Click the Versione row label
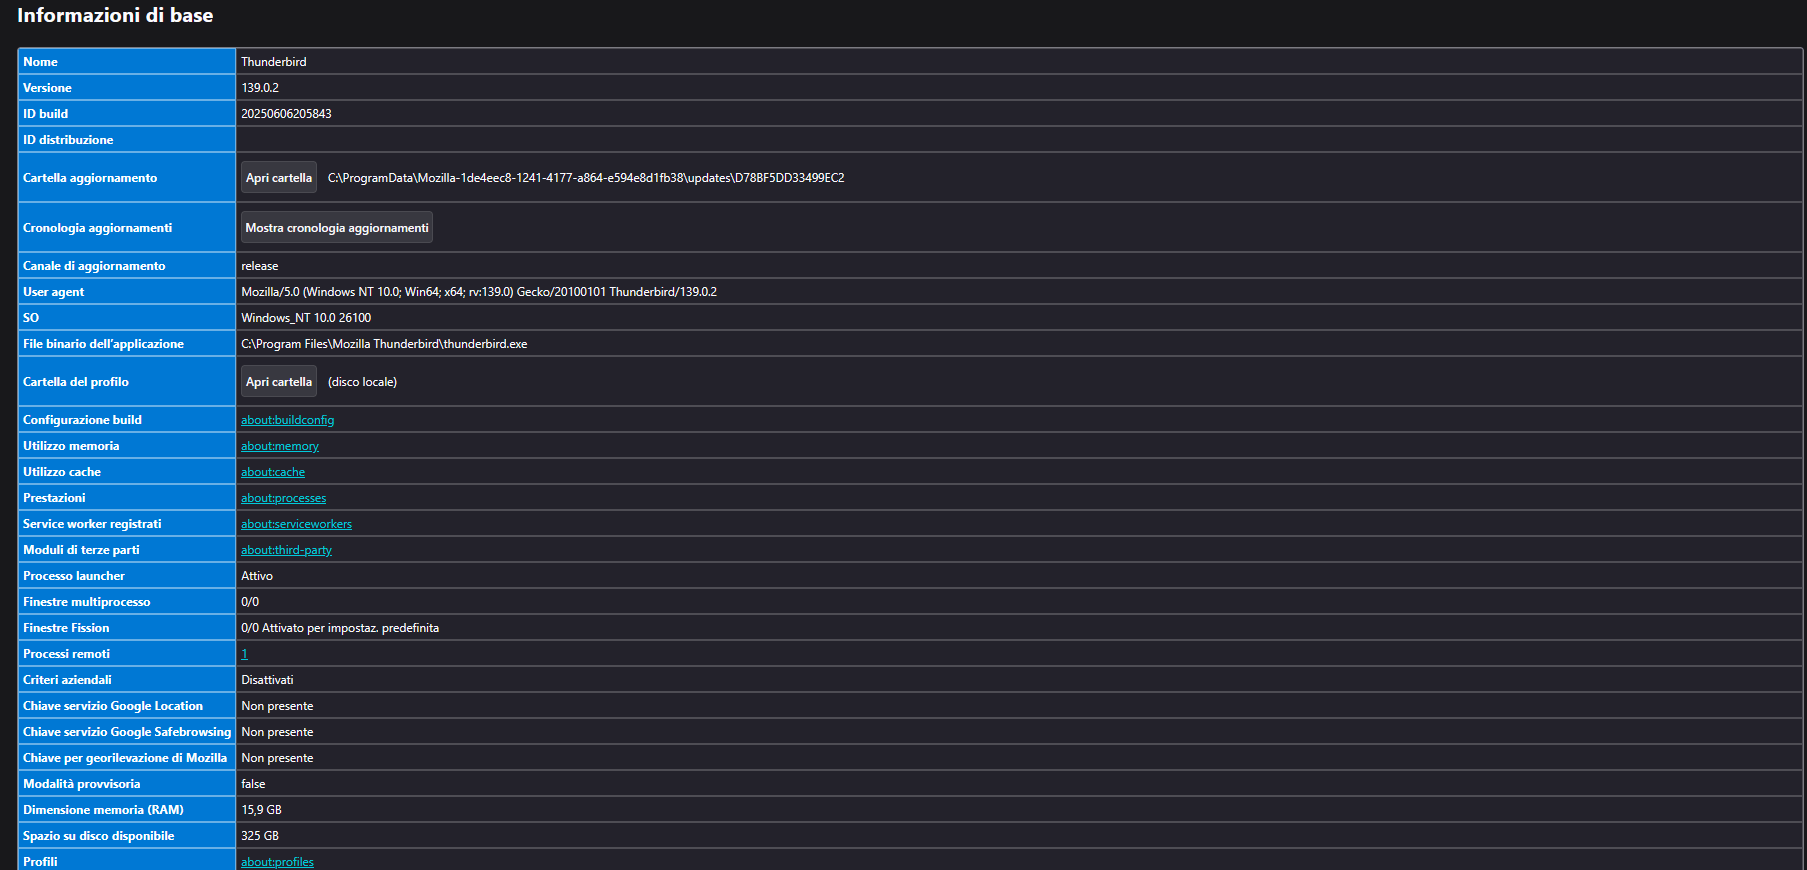1807x870 pixels. pos(47,88)
